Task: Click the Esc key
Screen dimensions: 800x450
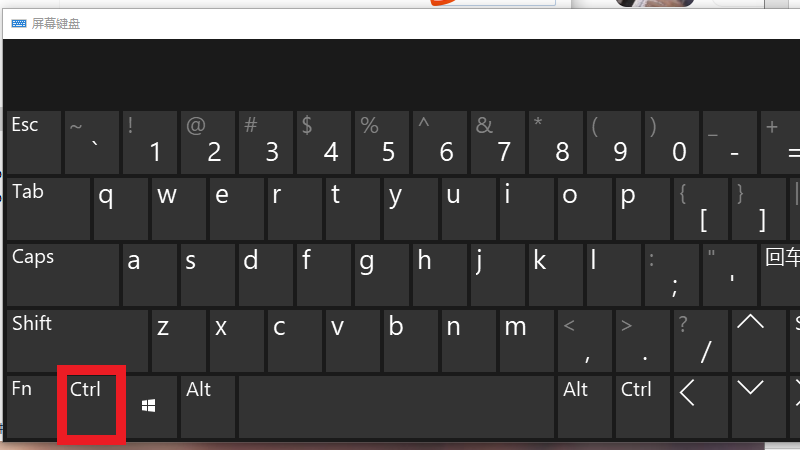Action: click(34, 142)
